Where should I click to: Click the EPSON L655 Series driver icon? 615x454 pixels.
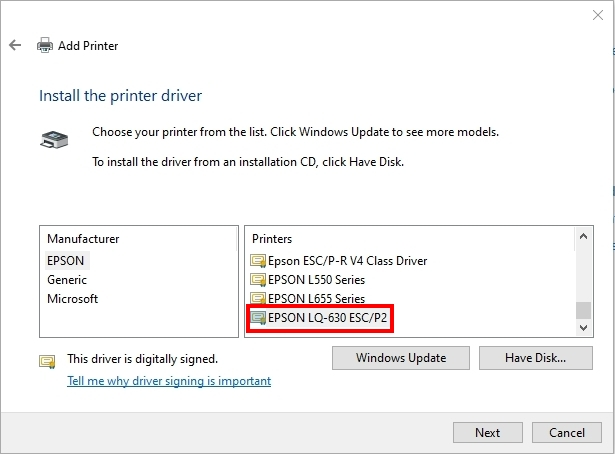coord(258,298)
